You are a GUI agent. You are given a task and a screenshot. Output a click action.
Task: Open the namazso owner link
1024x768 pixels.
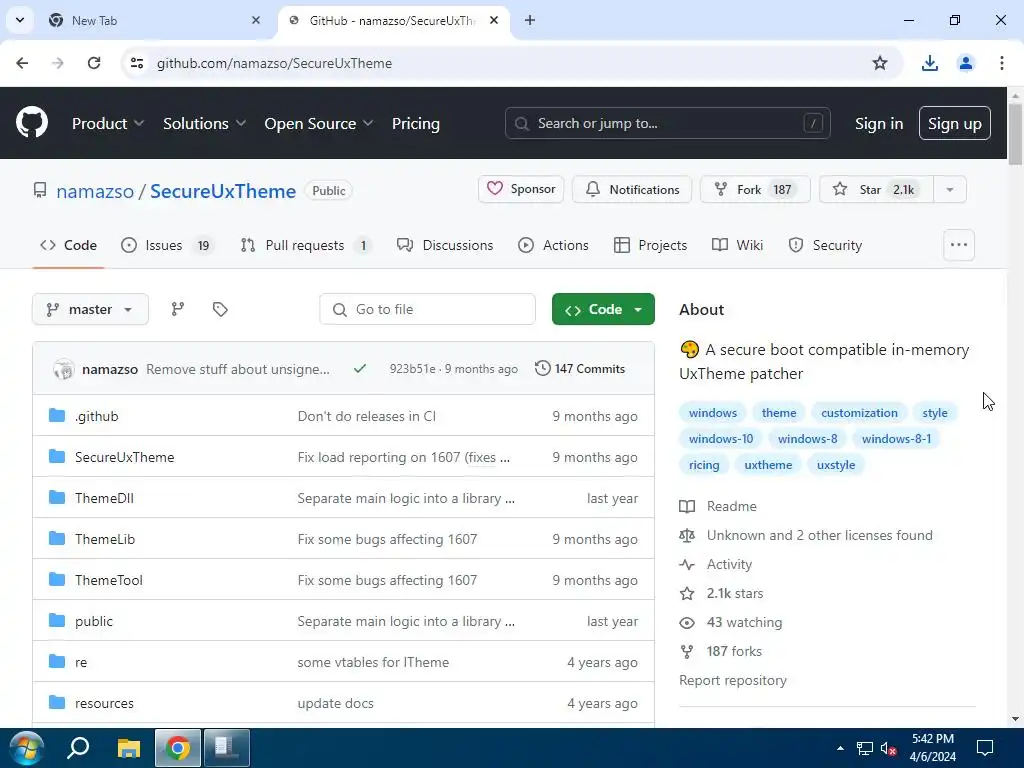(x=95, y=191)
